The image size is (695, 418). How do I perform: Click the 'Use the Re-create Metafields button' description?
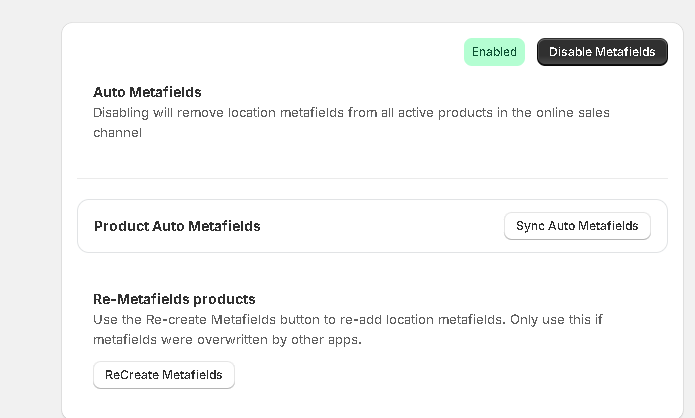[x=348, y=329]
